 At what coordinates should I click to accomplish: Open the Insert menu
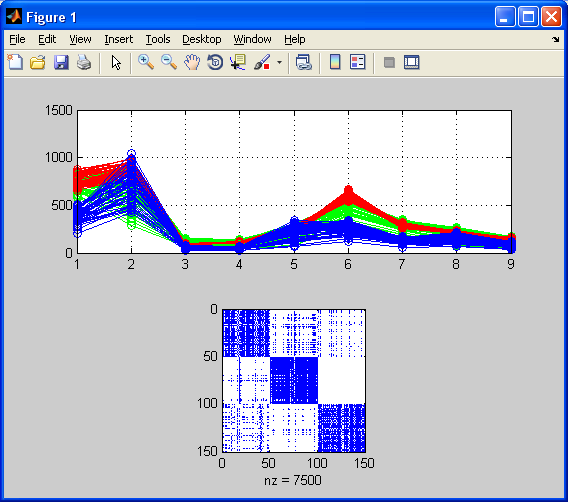point(118,39)
